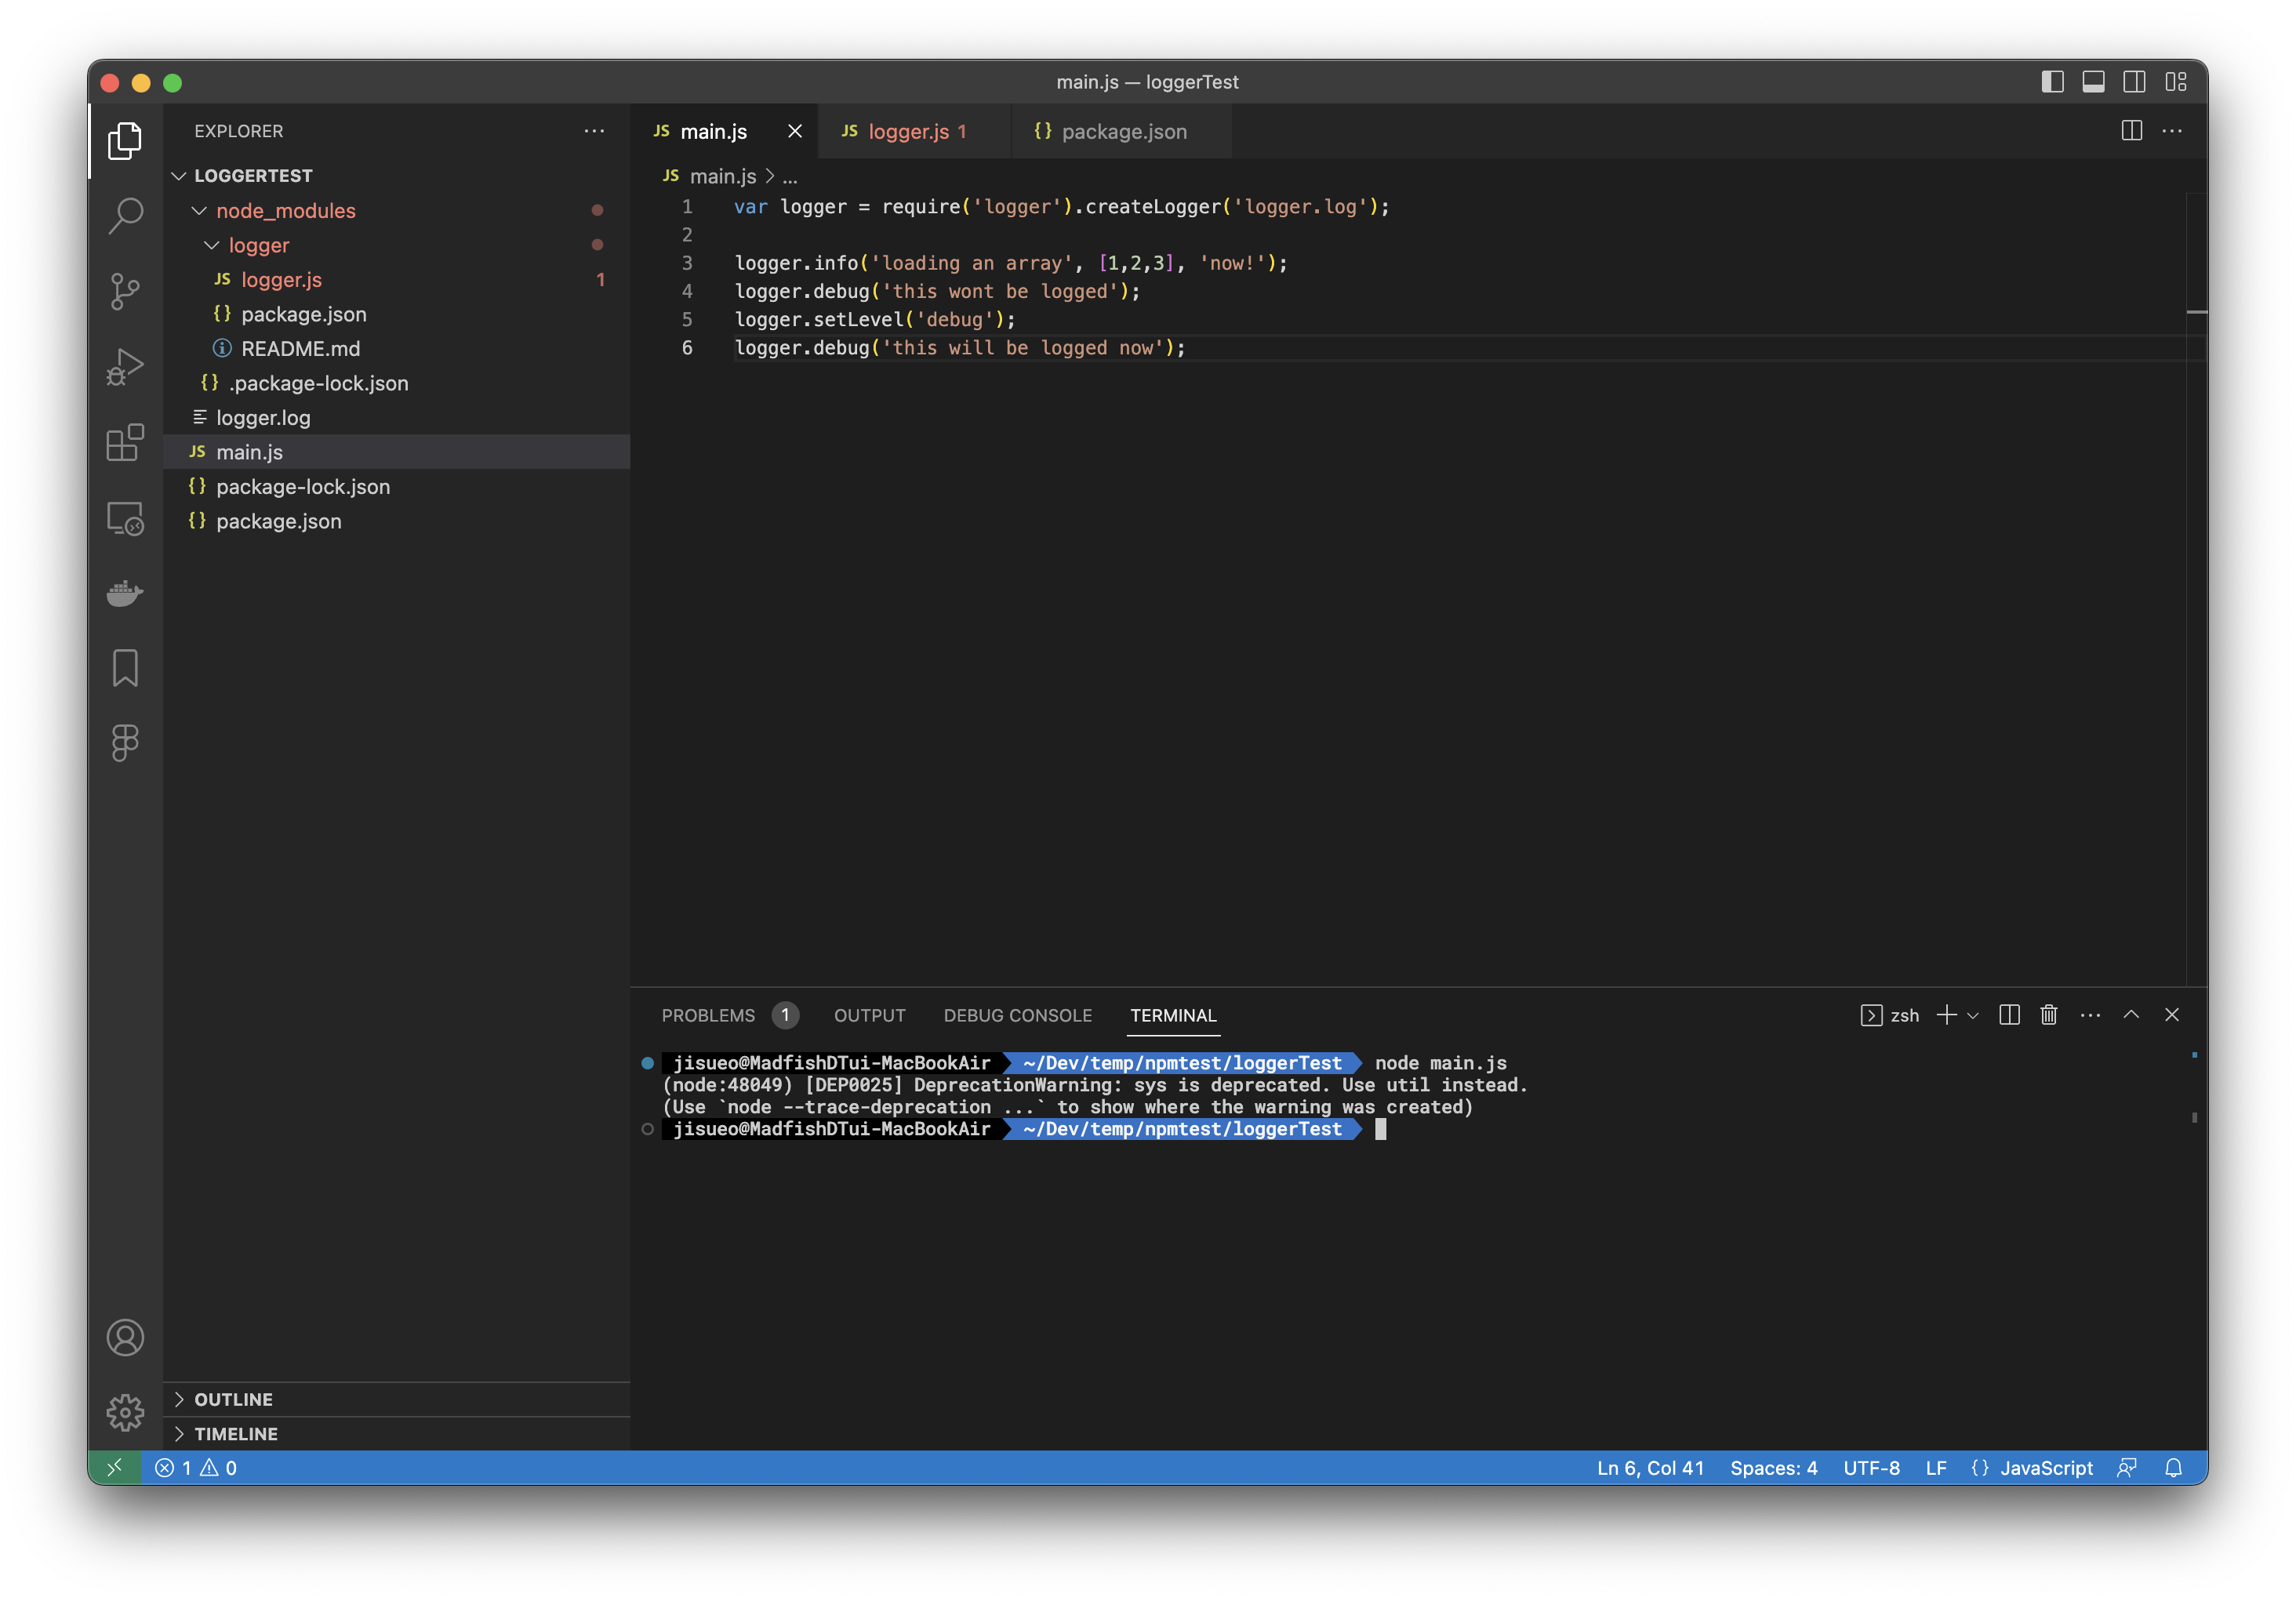The image size is (2296, 1601).
Task: Open the Search view in activity bar
Action: tap(125, 215)
